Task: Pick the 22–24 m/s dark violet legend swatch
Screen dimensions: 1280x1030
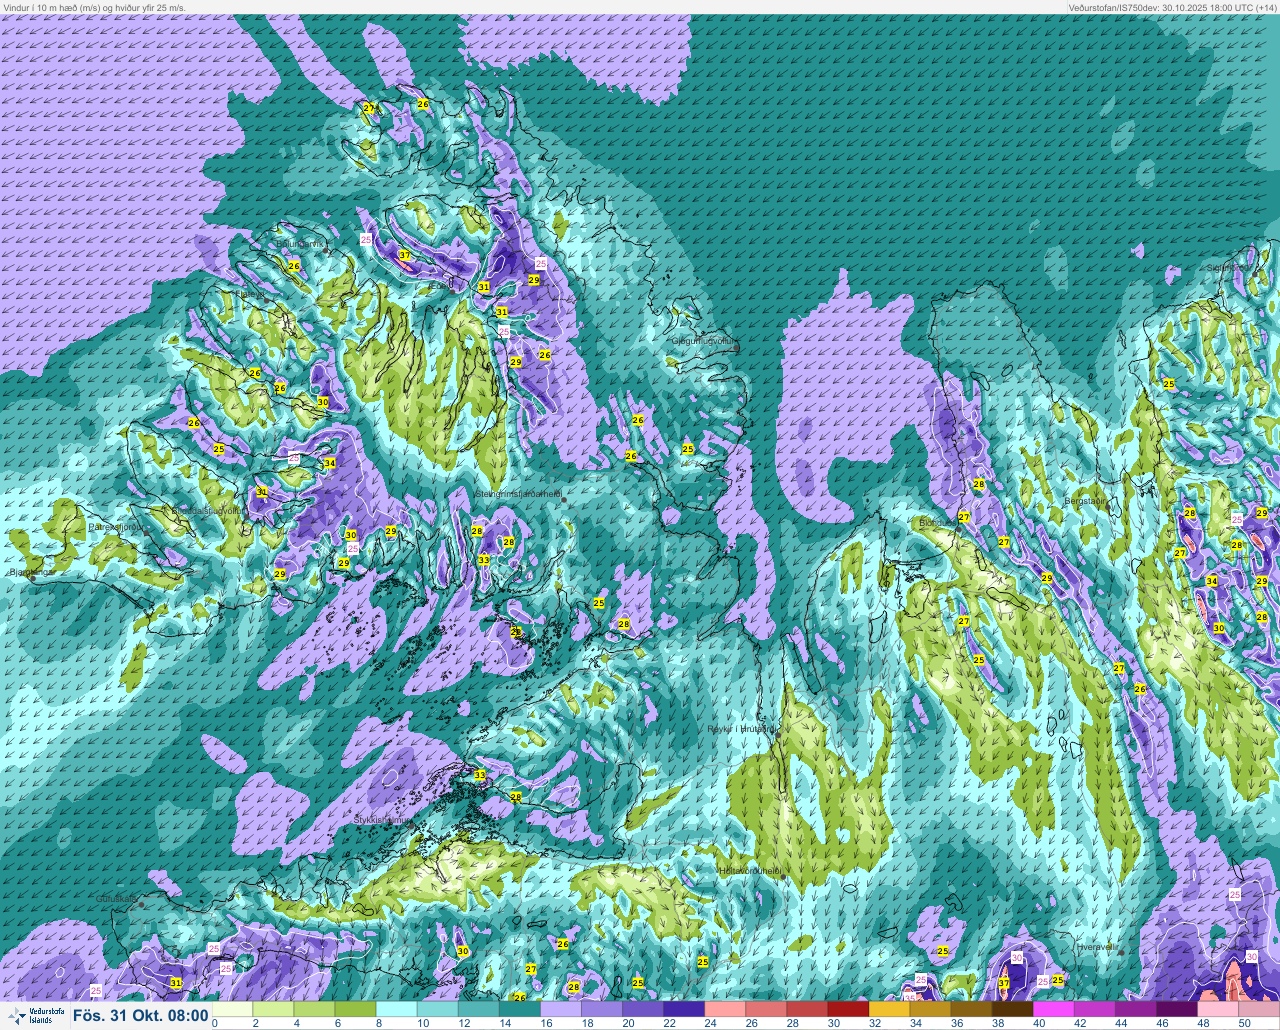Action: tap(683, 1009)
